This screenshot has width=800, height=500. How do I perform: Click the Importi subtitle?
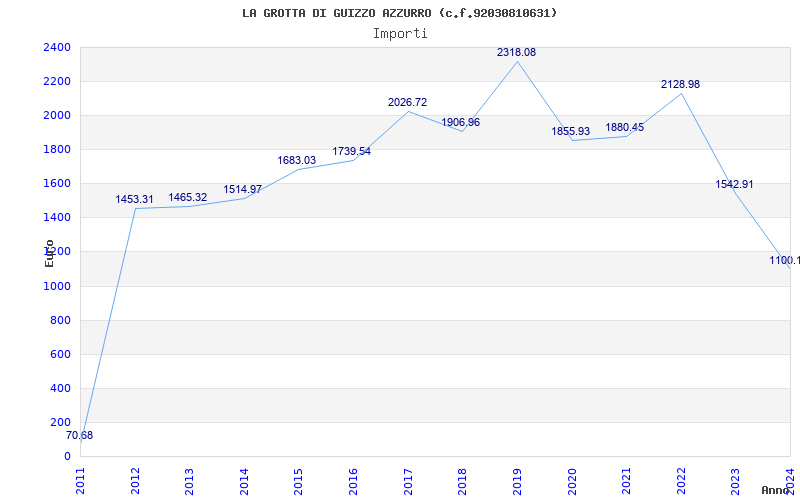400,34
